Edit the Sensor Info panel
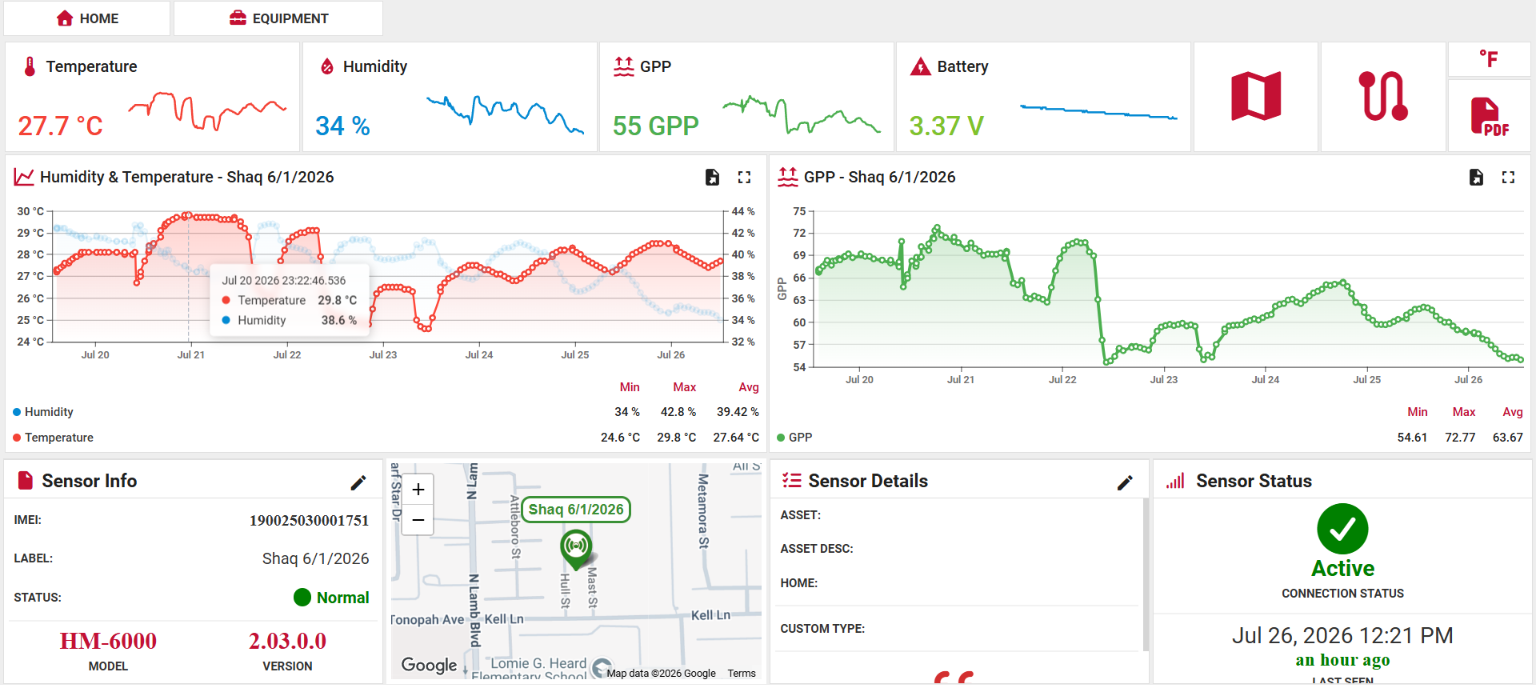Screen dimensions: 1536x685 coord(358,482)
